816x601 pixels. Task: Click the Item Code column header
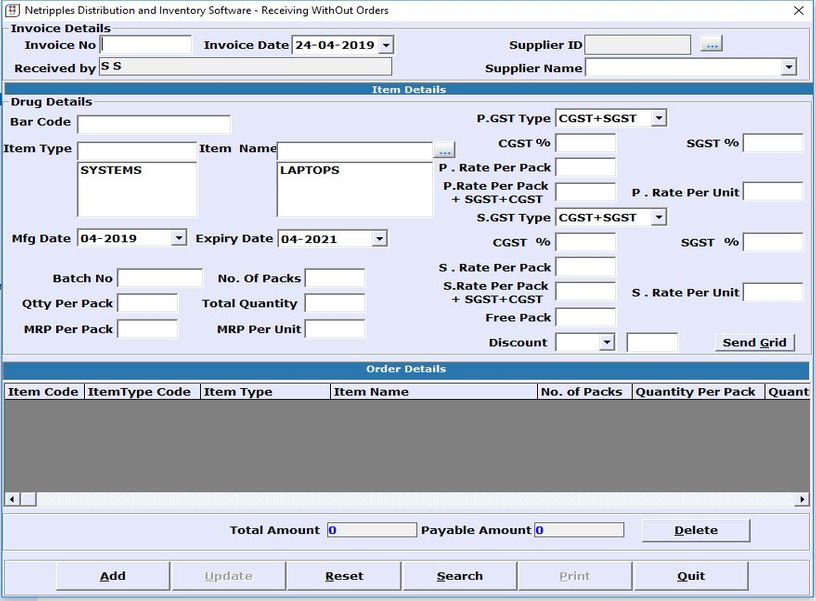pyautogui.click(x=44, y=392)
